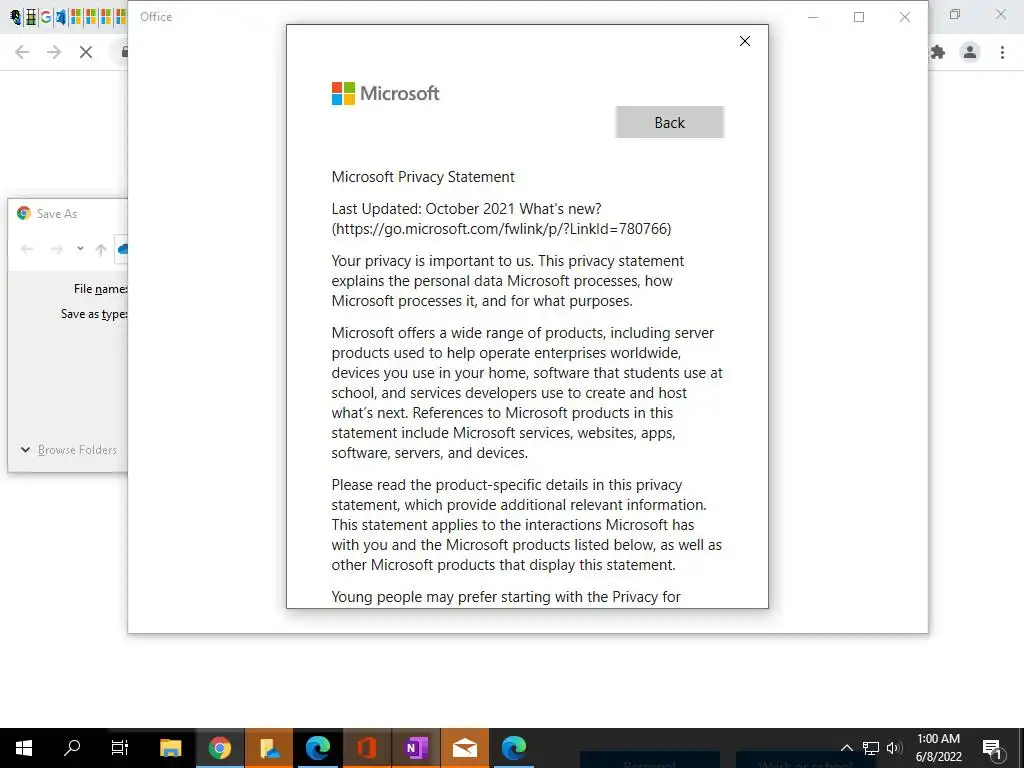Viewport: 1024px width, 768px height.
Task: Click Chrome icon in Save As title bar
Action: (24, 213)
